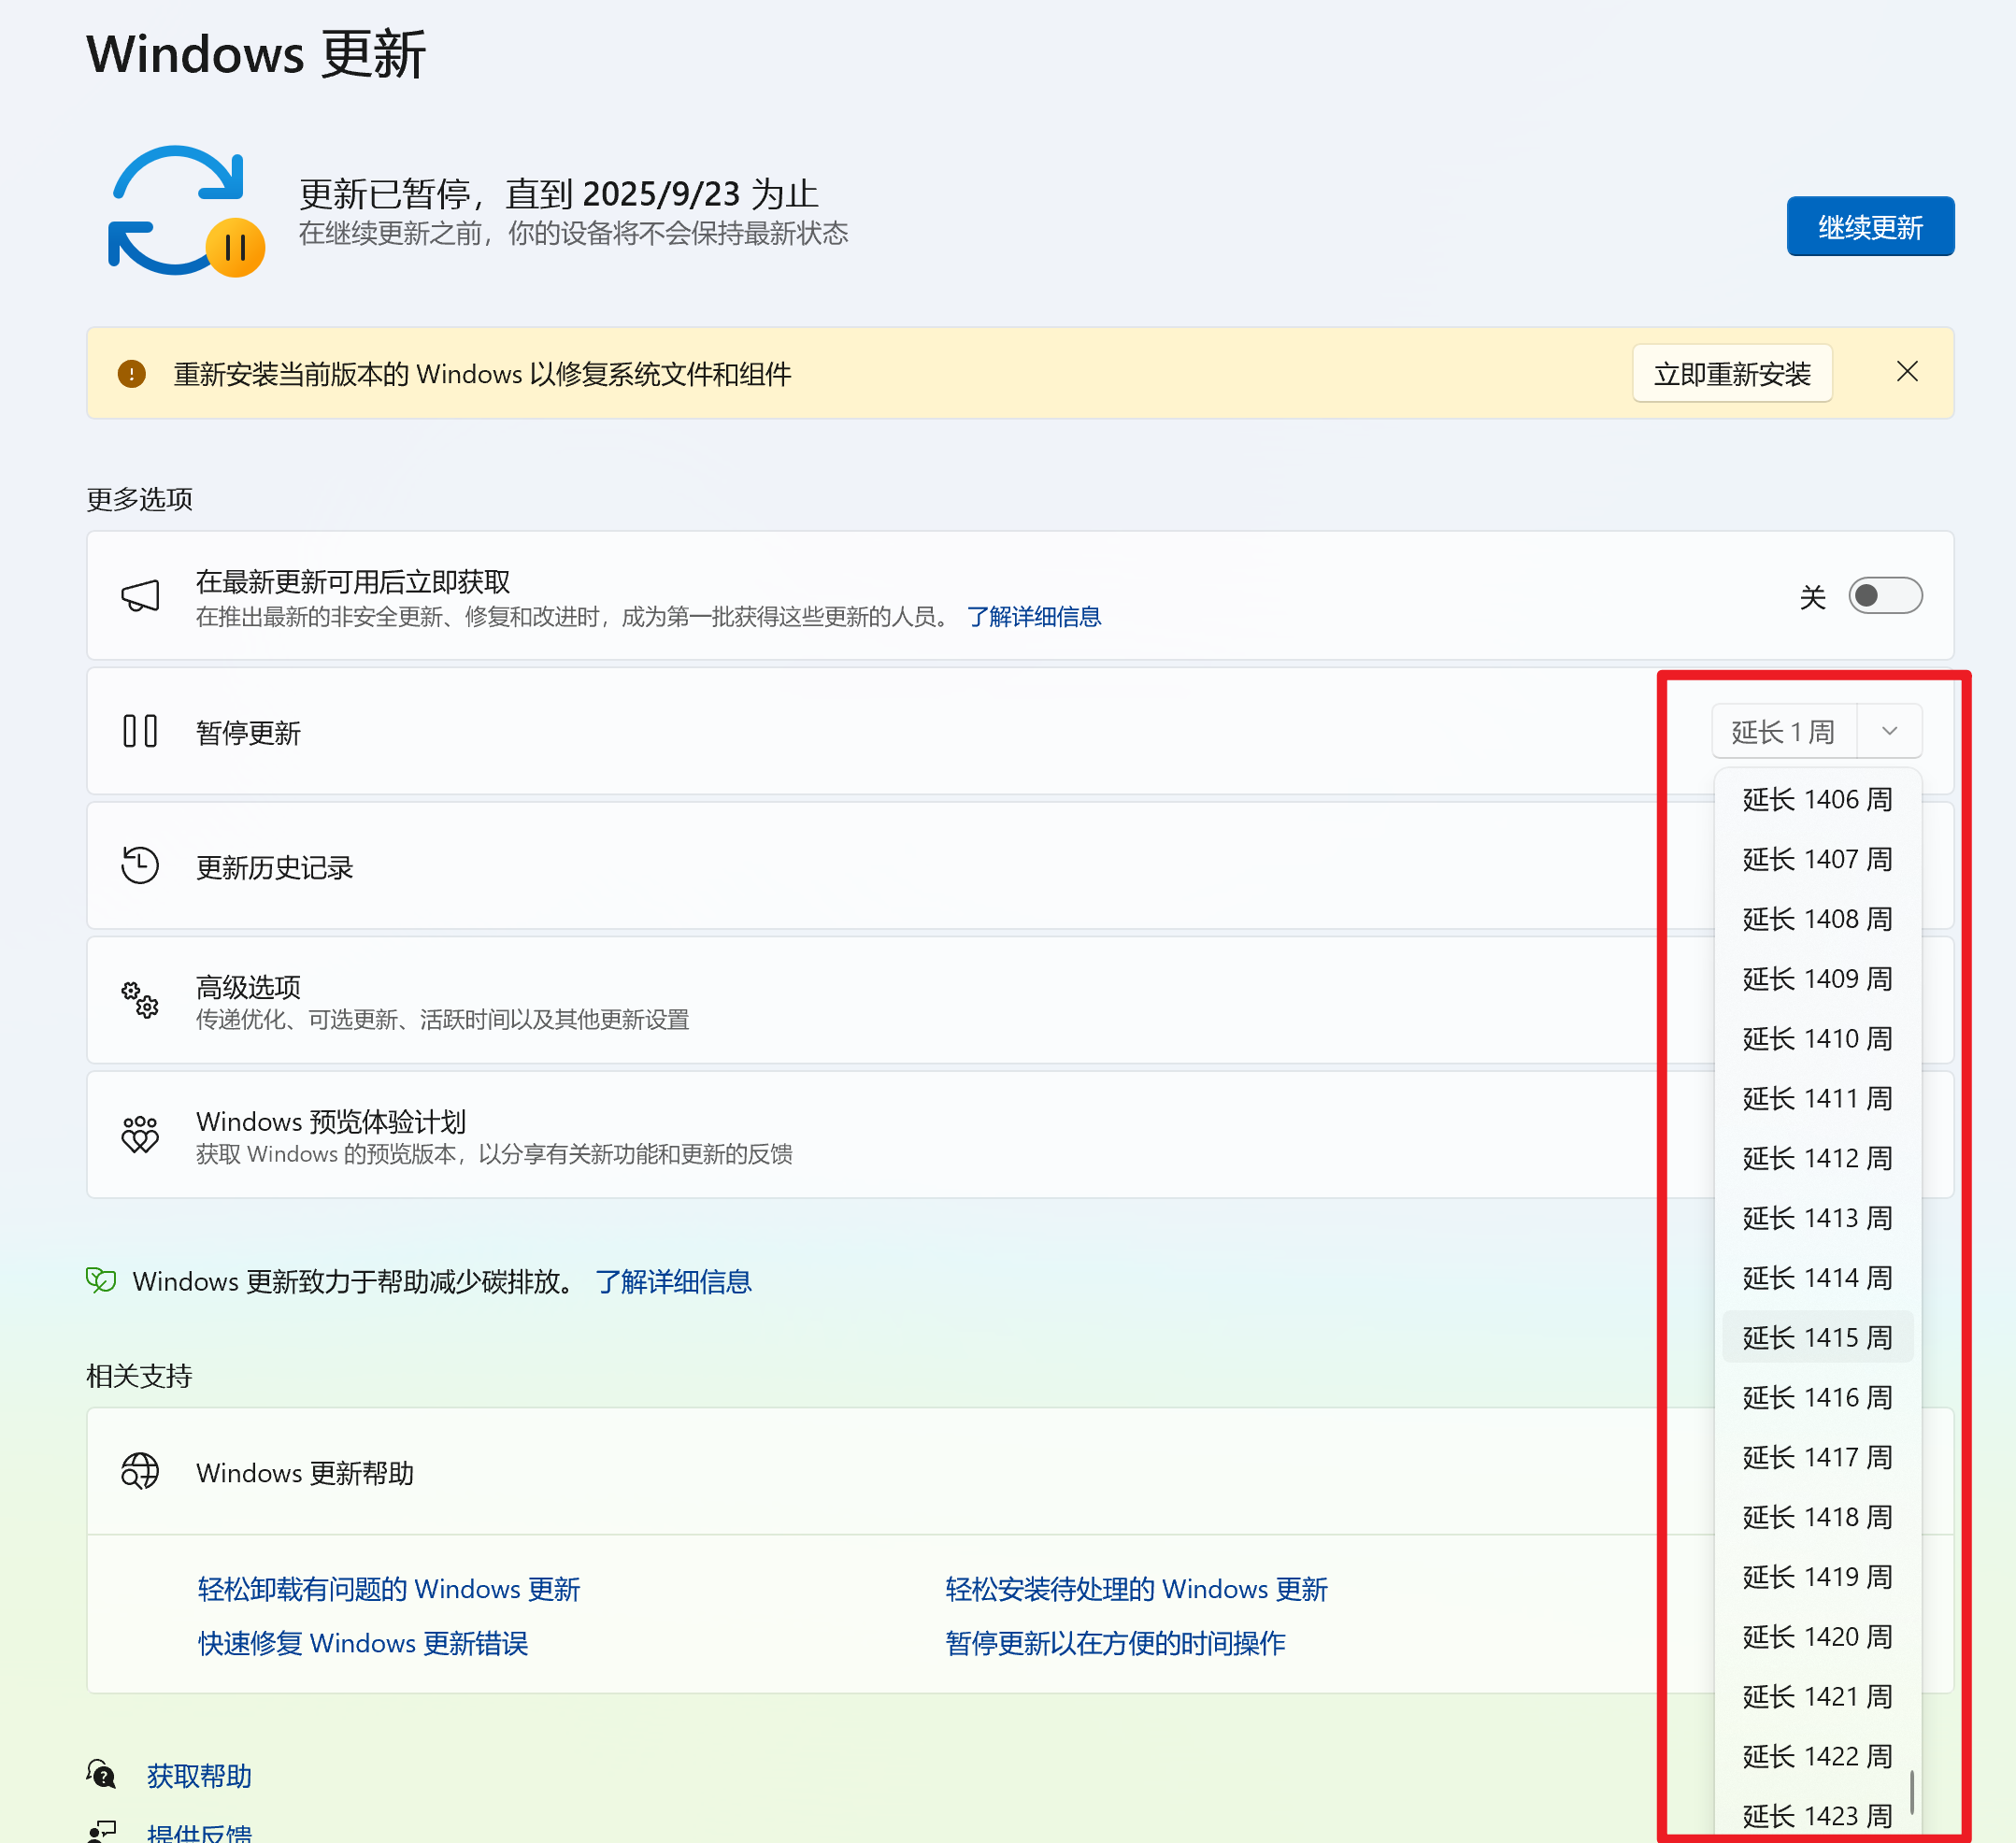This screenshot has height=1843, width=2016.
Task: Select 延长 1406 周 option
Action: click(1817, 799)
